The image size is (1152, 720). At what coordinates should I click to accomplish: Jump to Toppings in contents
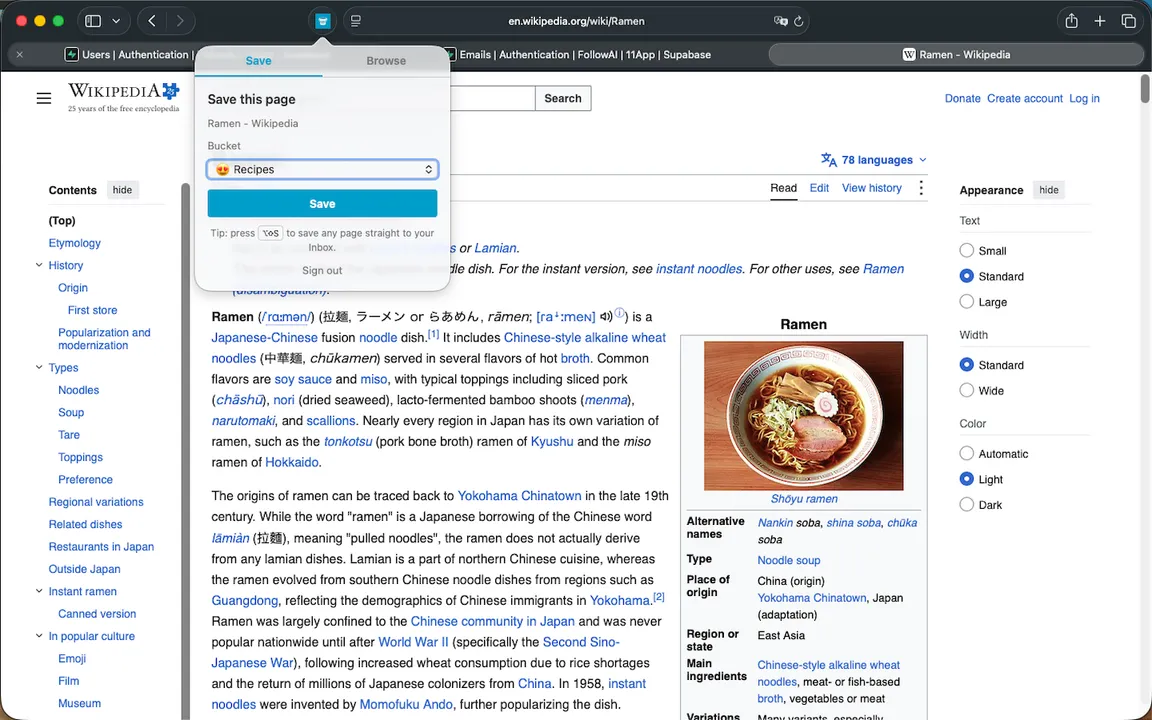80,457
